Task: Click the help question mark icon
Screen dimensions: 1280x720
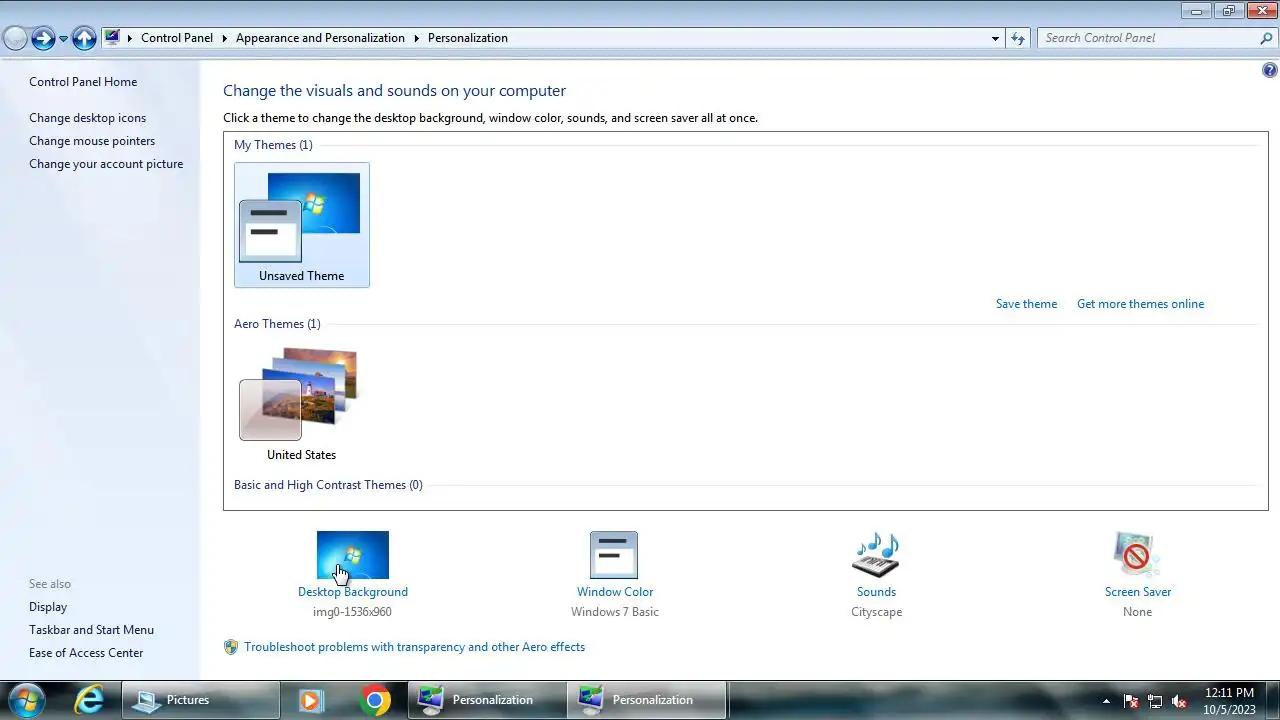Action: pyautogui.click(x=1269, y=71)
